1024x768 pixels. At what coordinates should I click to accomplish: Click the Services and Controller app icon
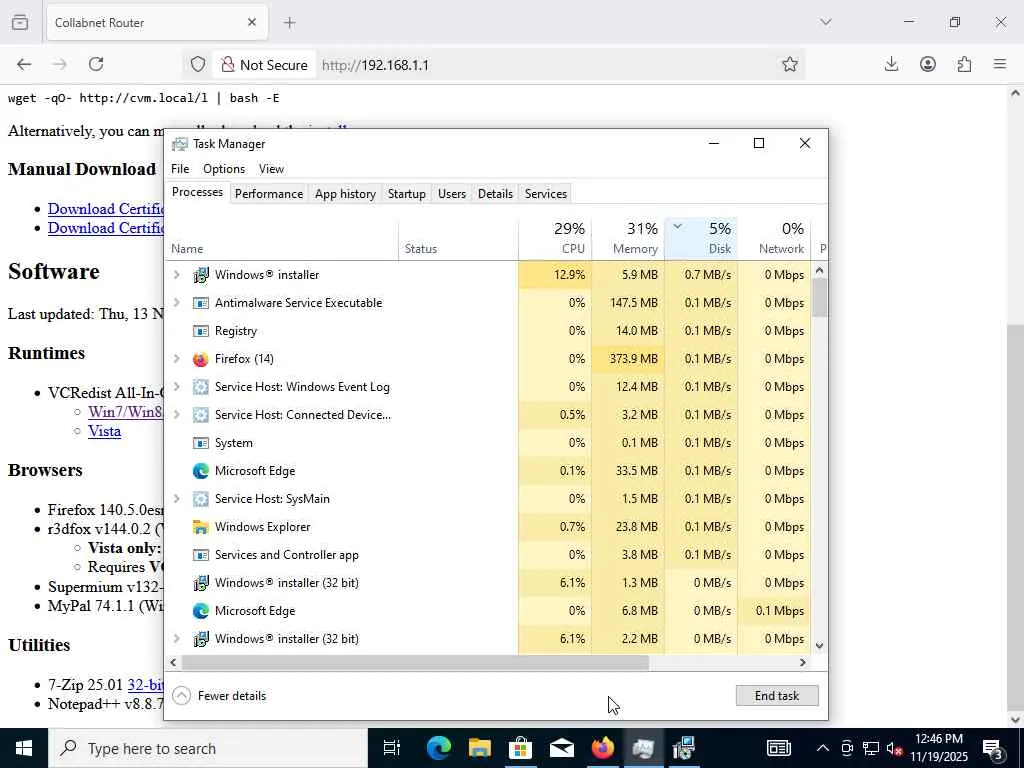pyautogui.click(x=201, y=555)
